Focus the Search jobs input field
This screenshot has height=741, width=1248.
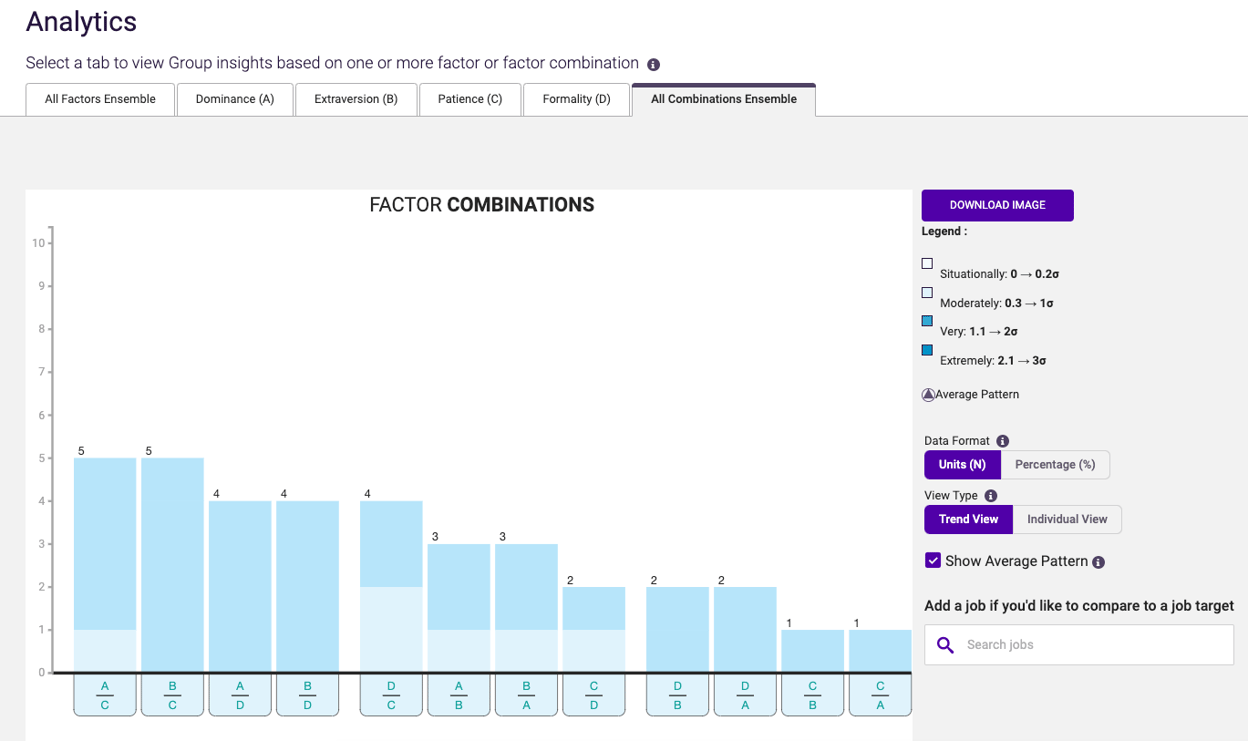click(1079, 645)
